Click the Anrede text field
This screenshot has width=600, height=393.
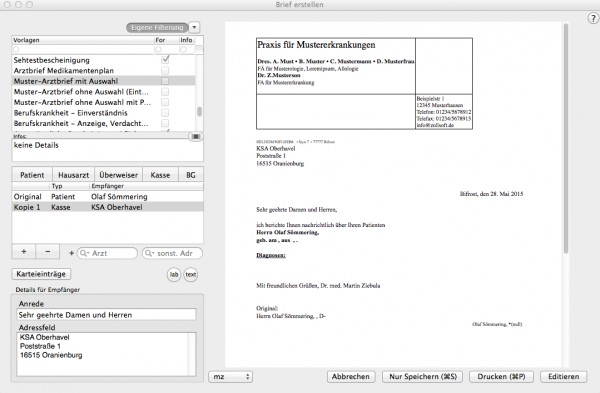[x=106, y=315]
